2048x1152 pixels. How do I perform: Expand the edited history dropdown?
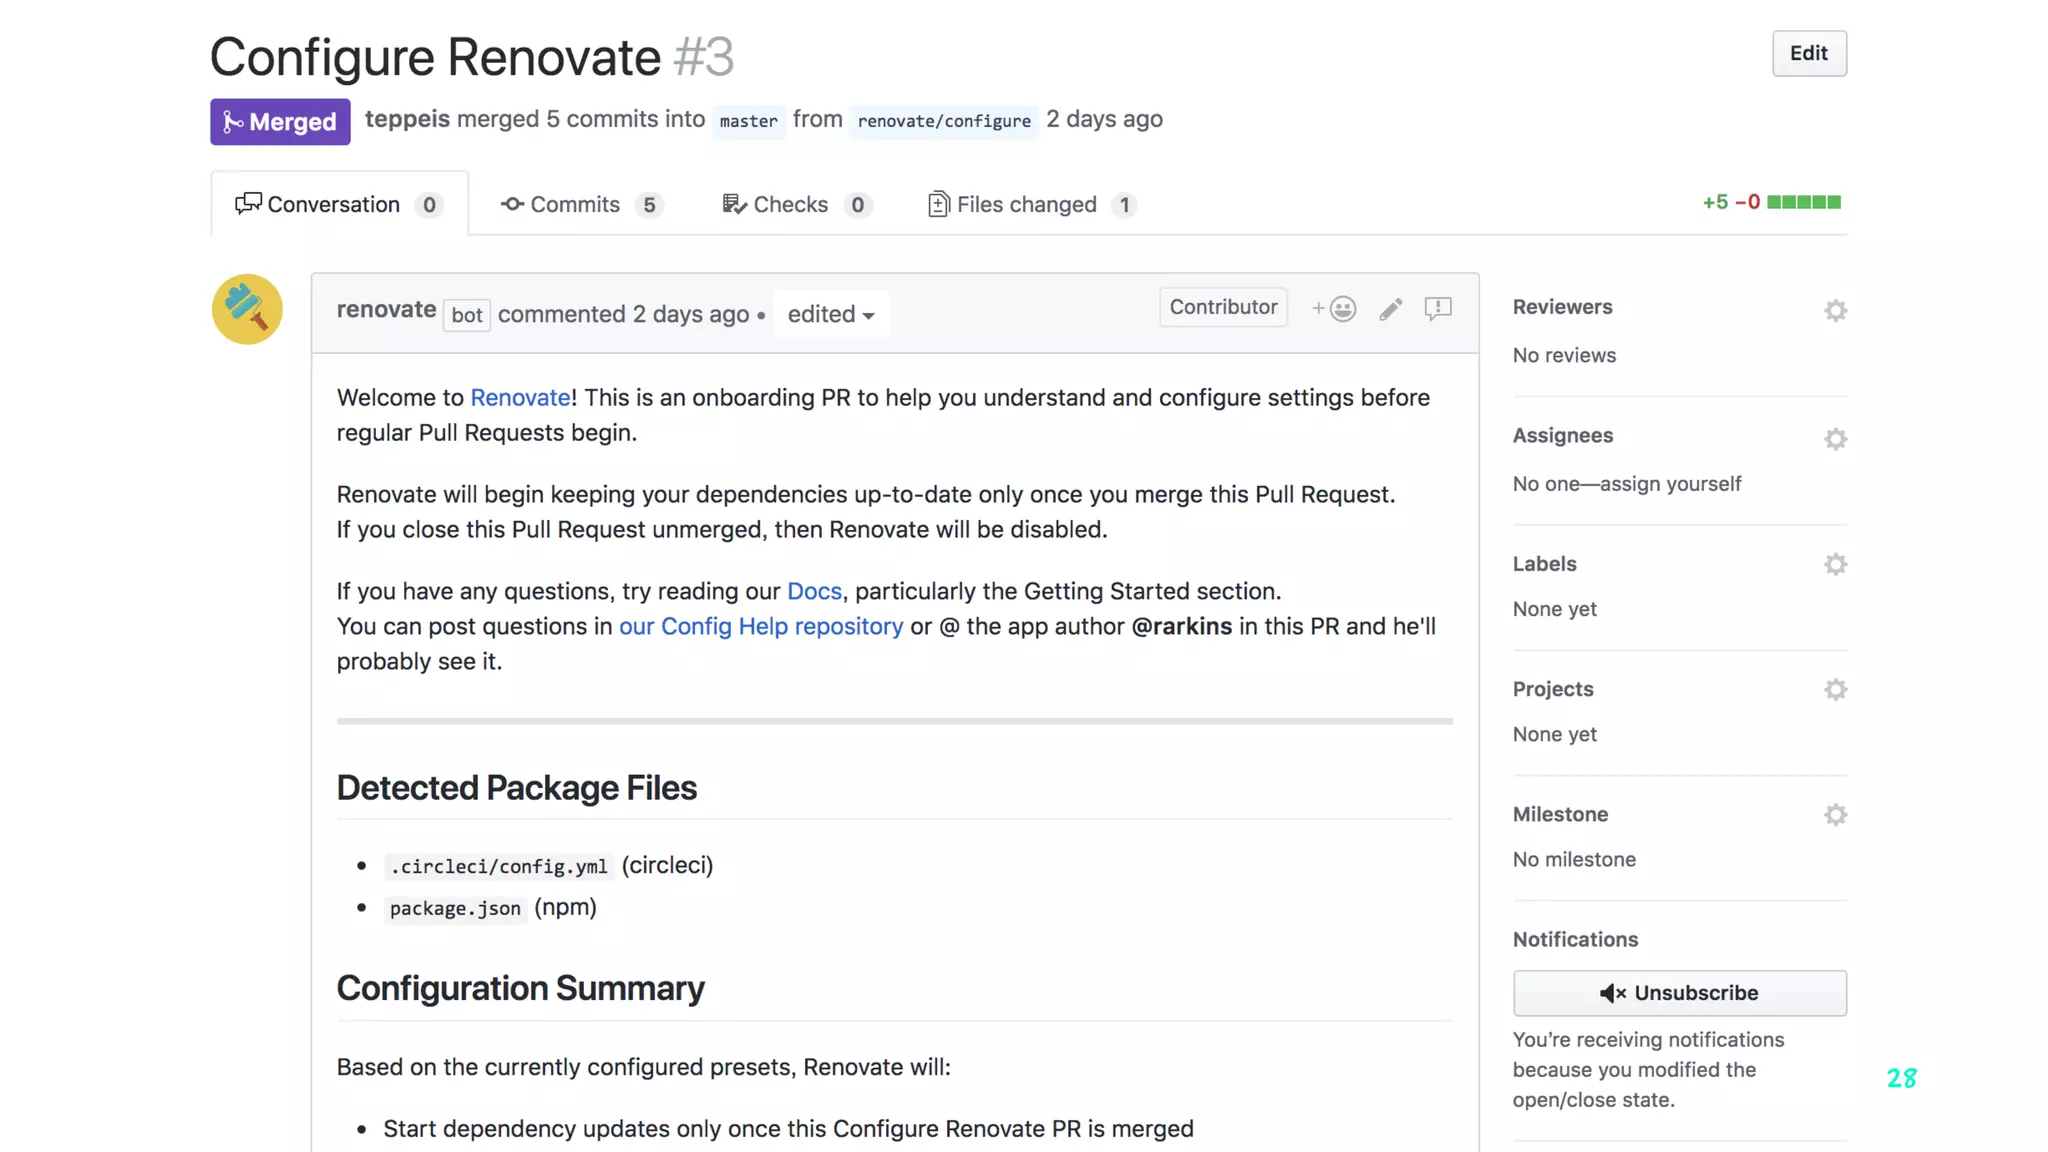point(831,314)
